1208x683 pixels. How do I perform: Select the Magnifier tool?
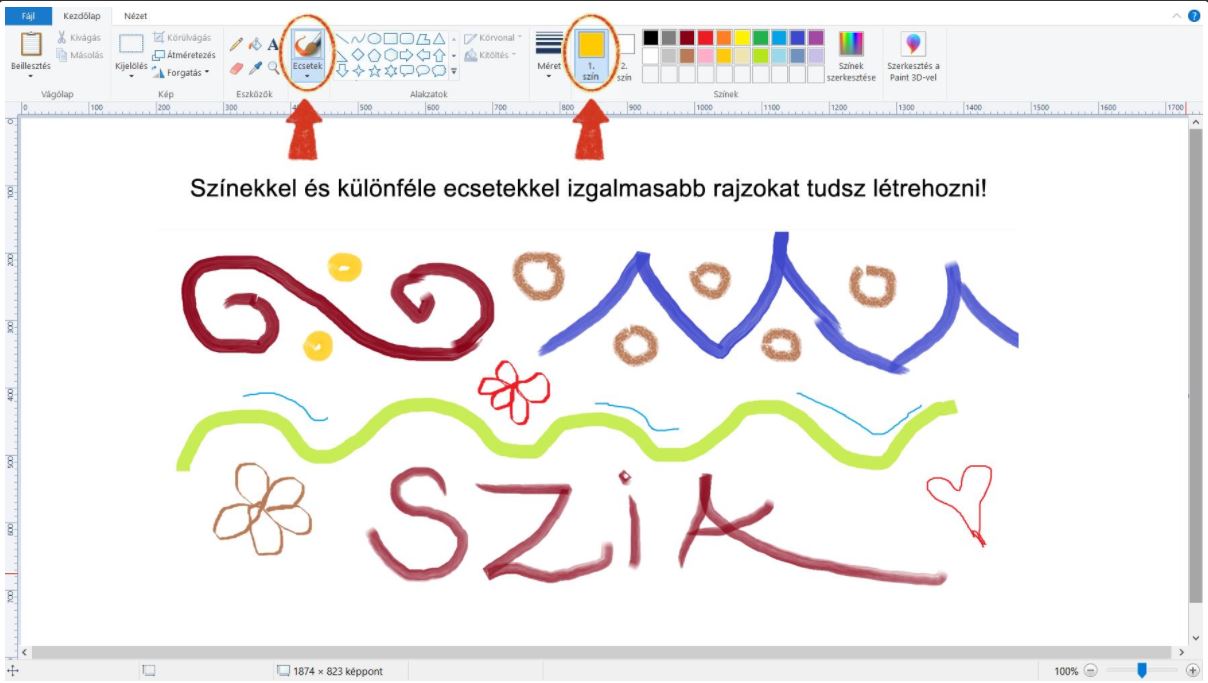tap(273, 68)
